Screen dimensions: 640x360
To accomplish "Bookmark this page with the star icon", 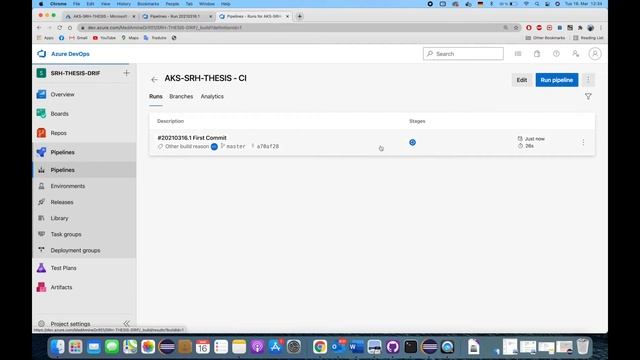I will pyautogui.click(x=516, y=28).
